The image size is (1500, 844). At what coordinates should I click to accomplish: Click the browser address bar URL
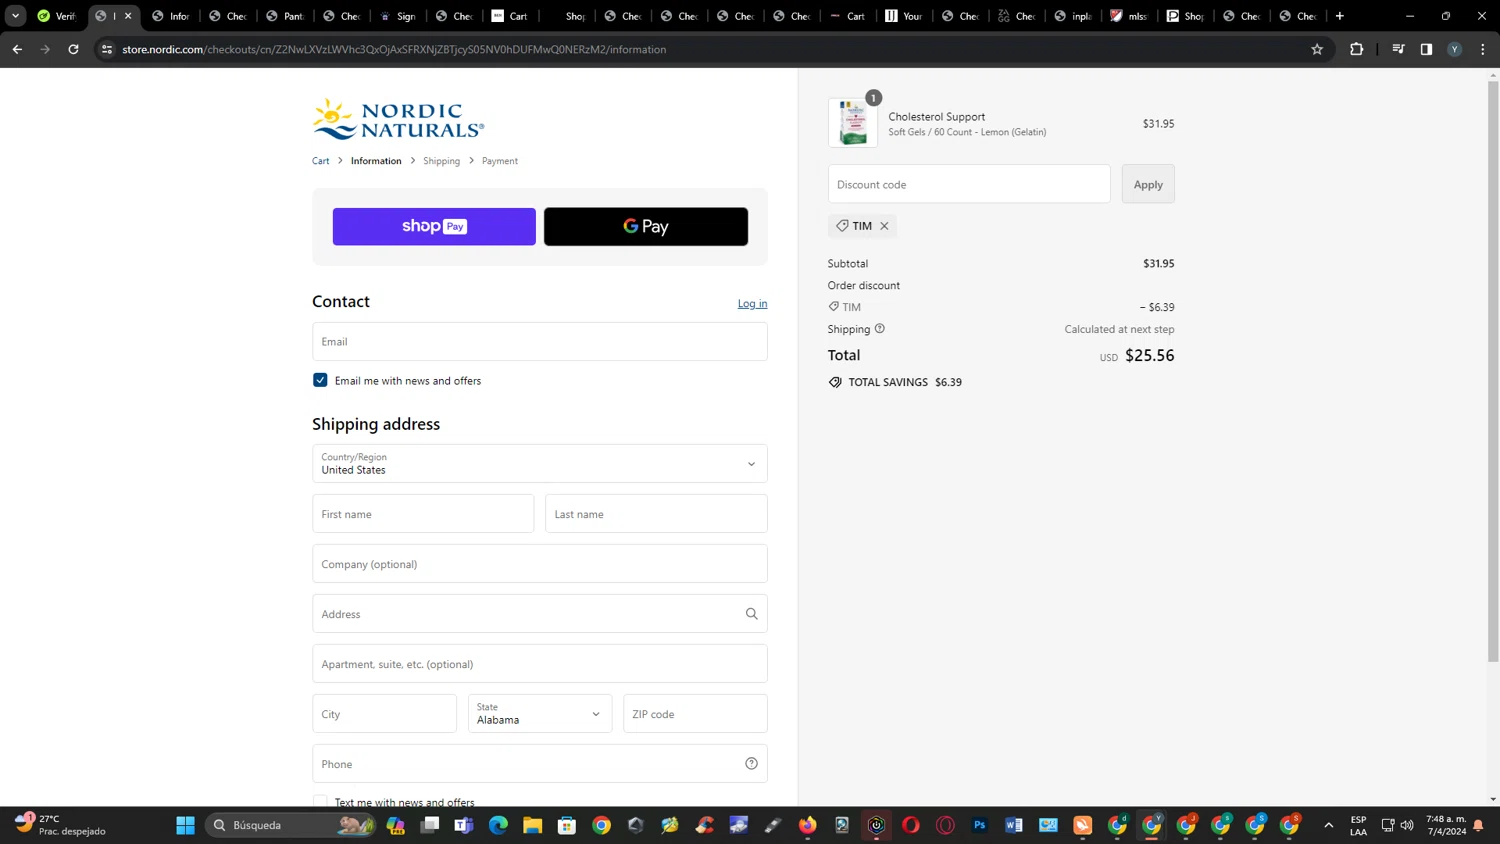(394, 49)
